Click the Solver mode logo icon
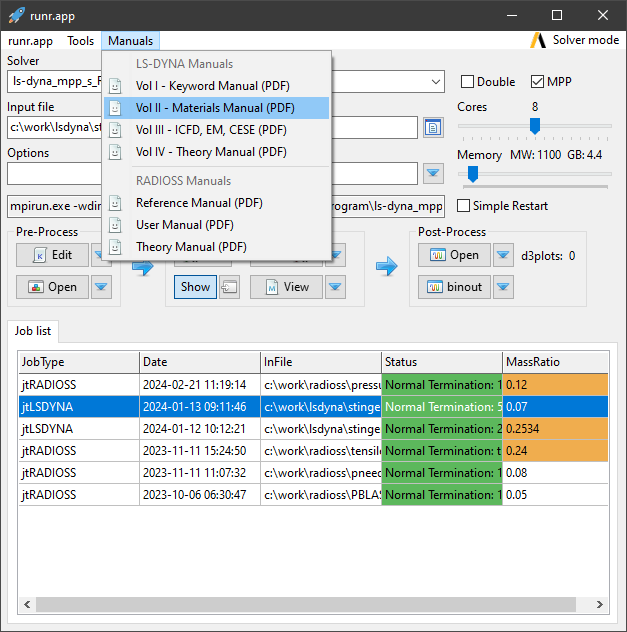627x632 pixels. pyautogui.click(x=538, y=40)
